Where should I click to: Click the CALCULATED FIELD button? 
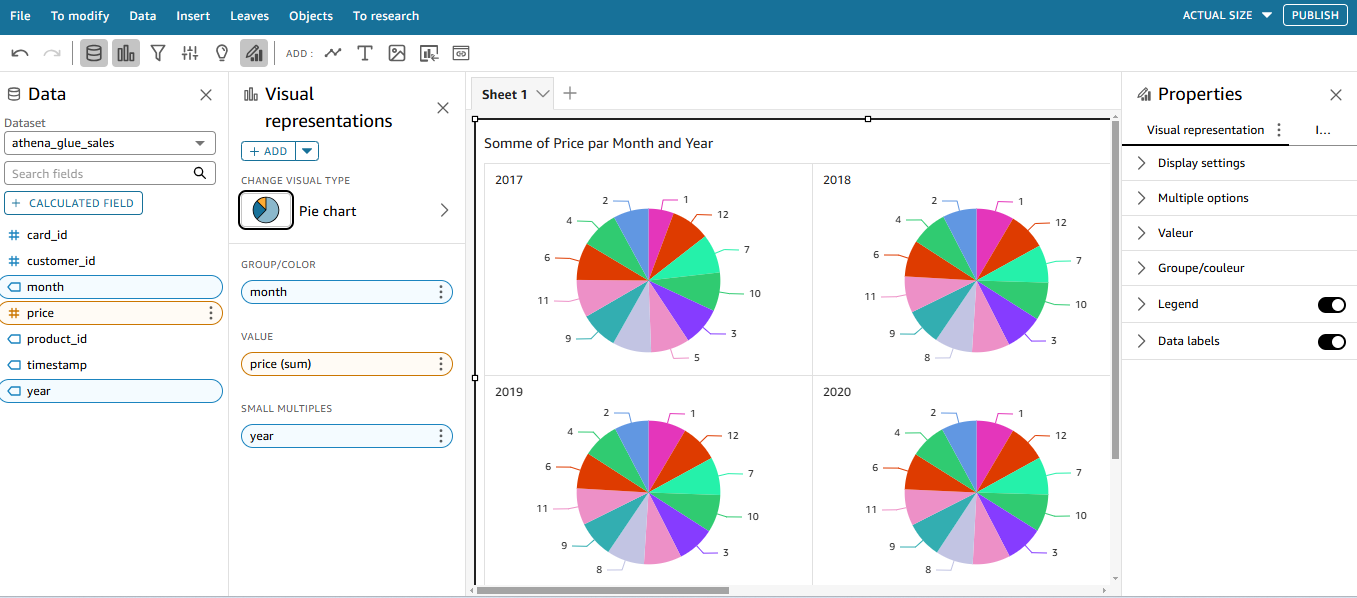point(74,203)
